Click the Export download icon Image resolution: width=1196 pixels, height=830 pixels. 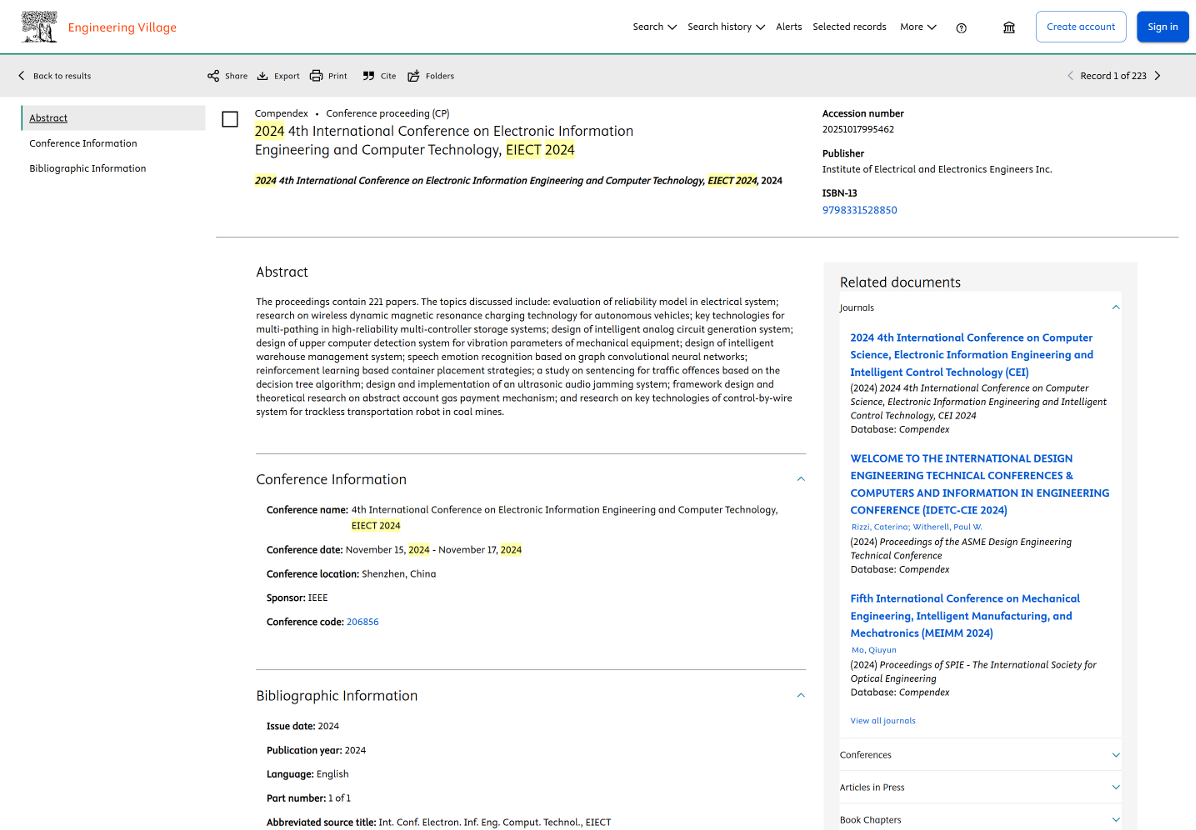(262, 76)
